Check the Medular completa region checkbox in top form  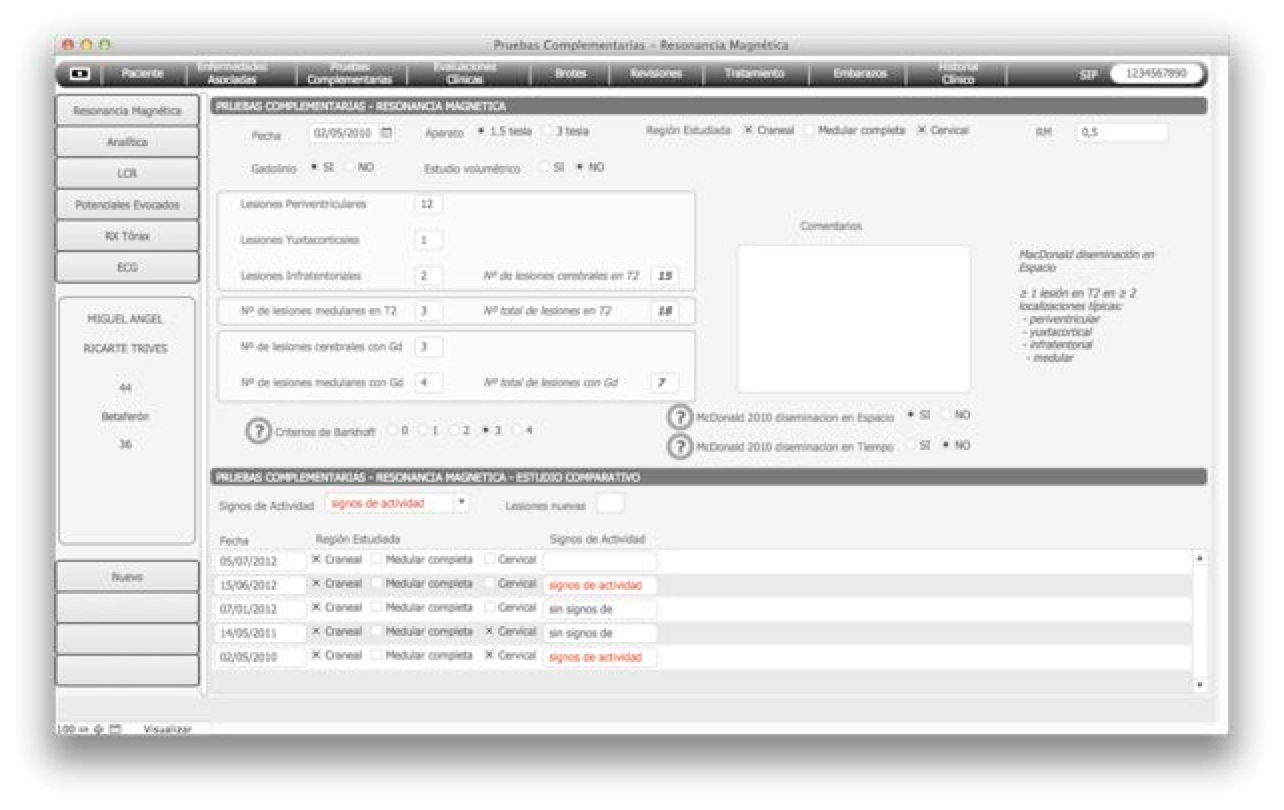tap(811, 131)
